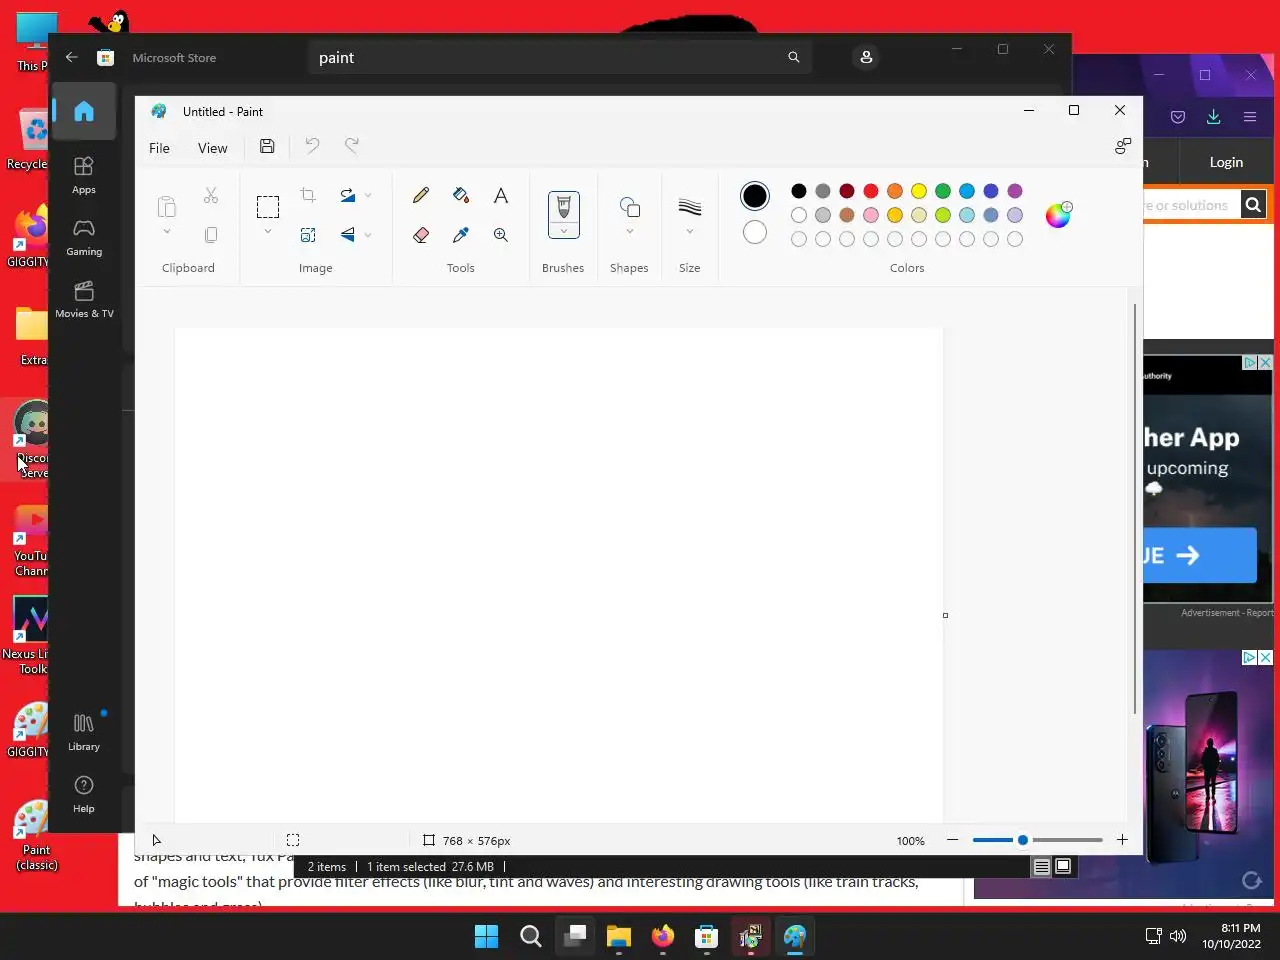Click Login in the browser window
The image size is (1280, 960).
[x=1226, y=162]
